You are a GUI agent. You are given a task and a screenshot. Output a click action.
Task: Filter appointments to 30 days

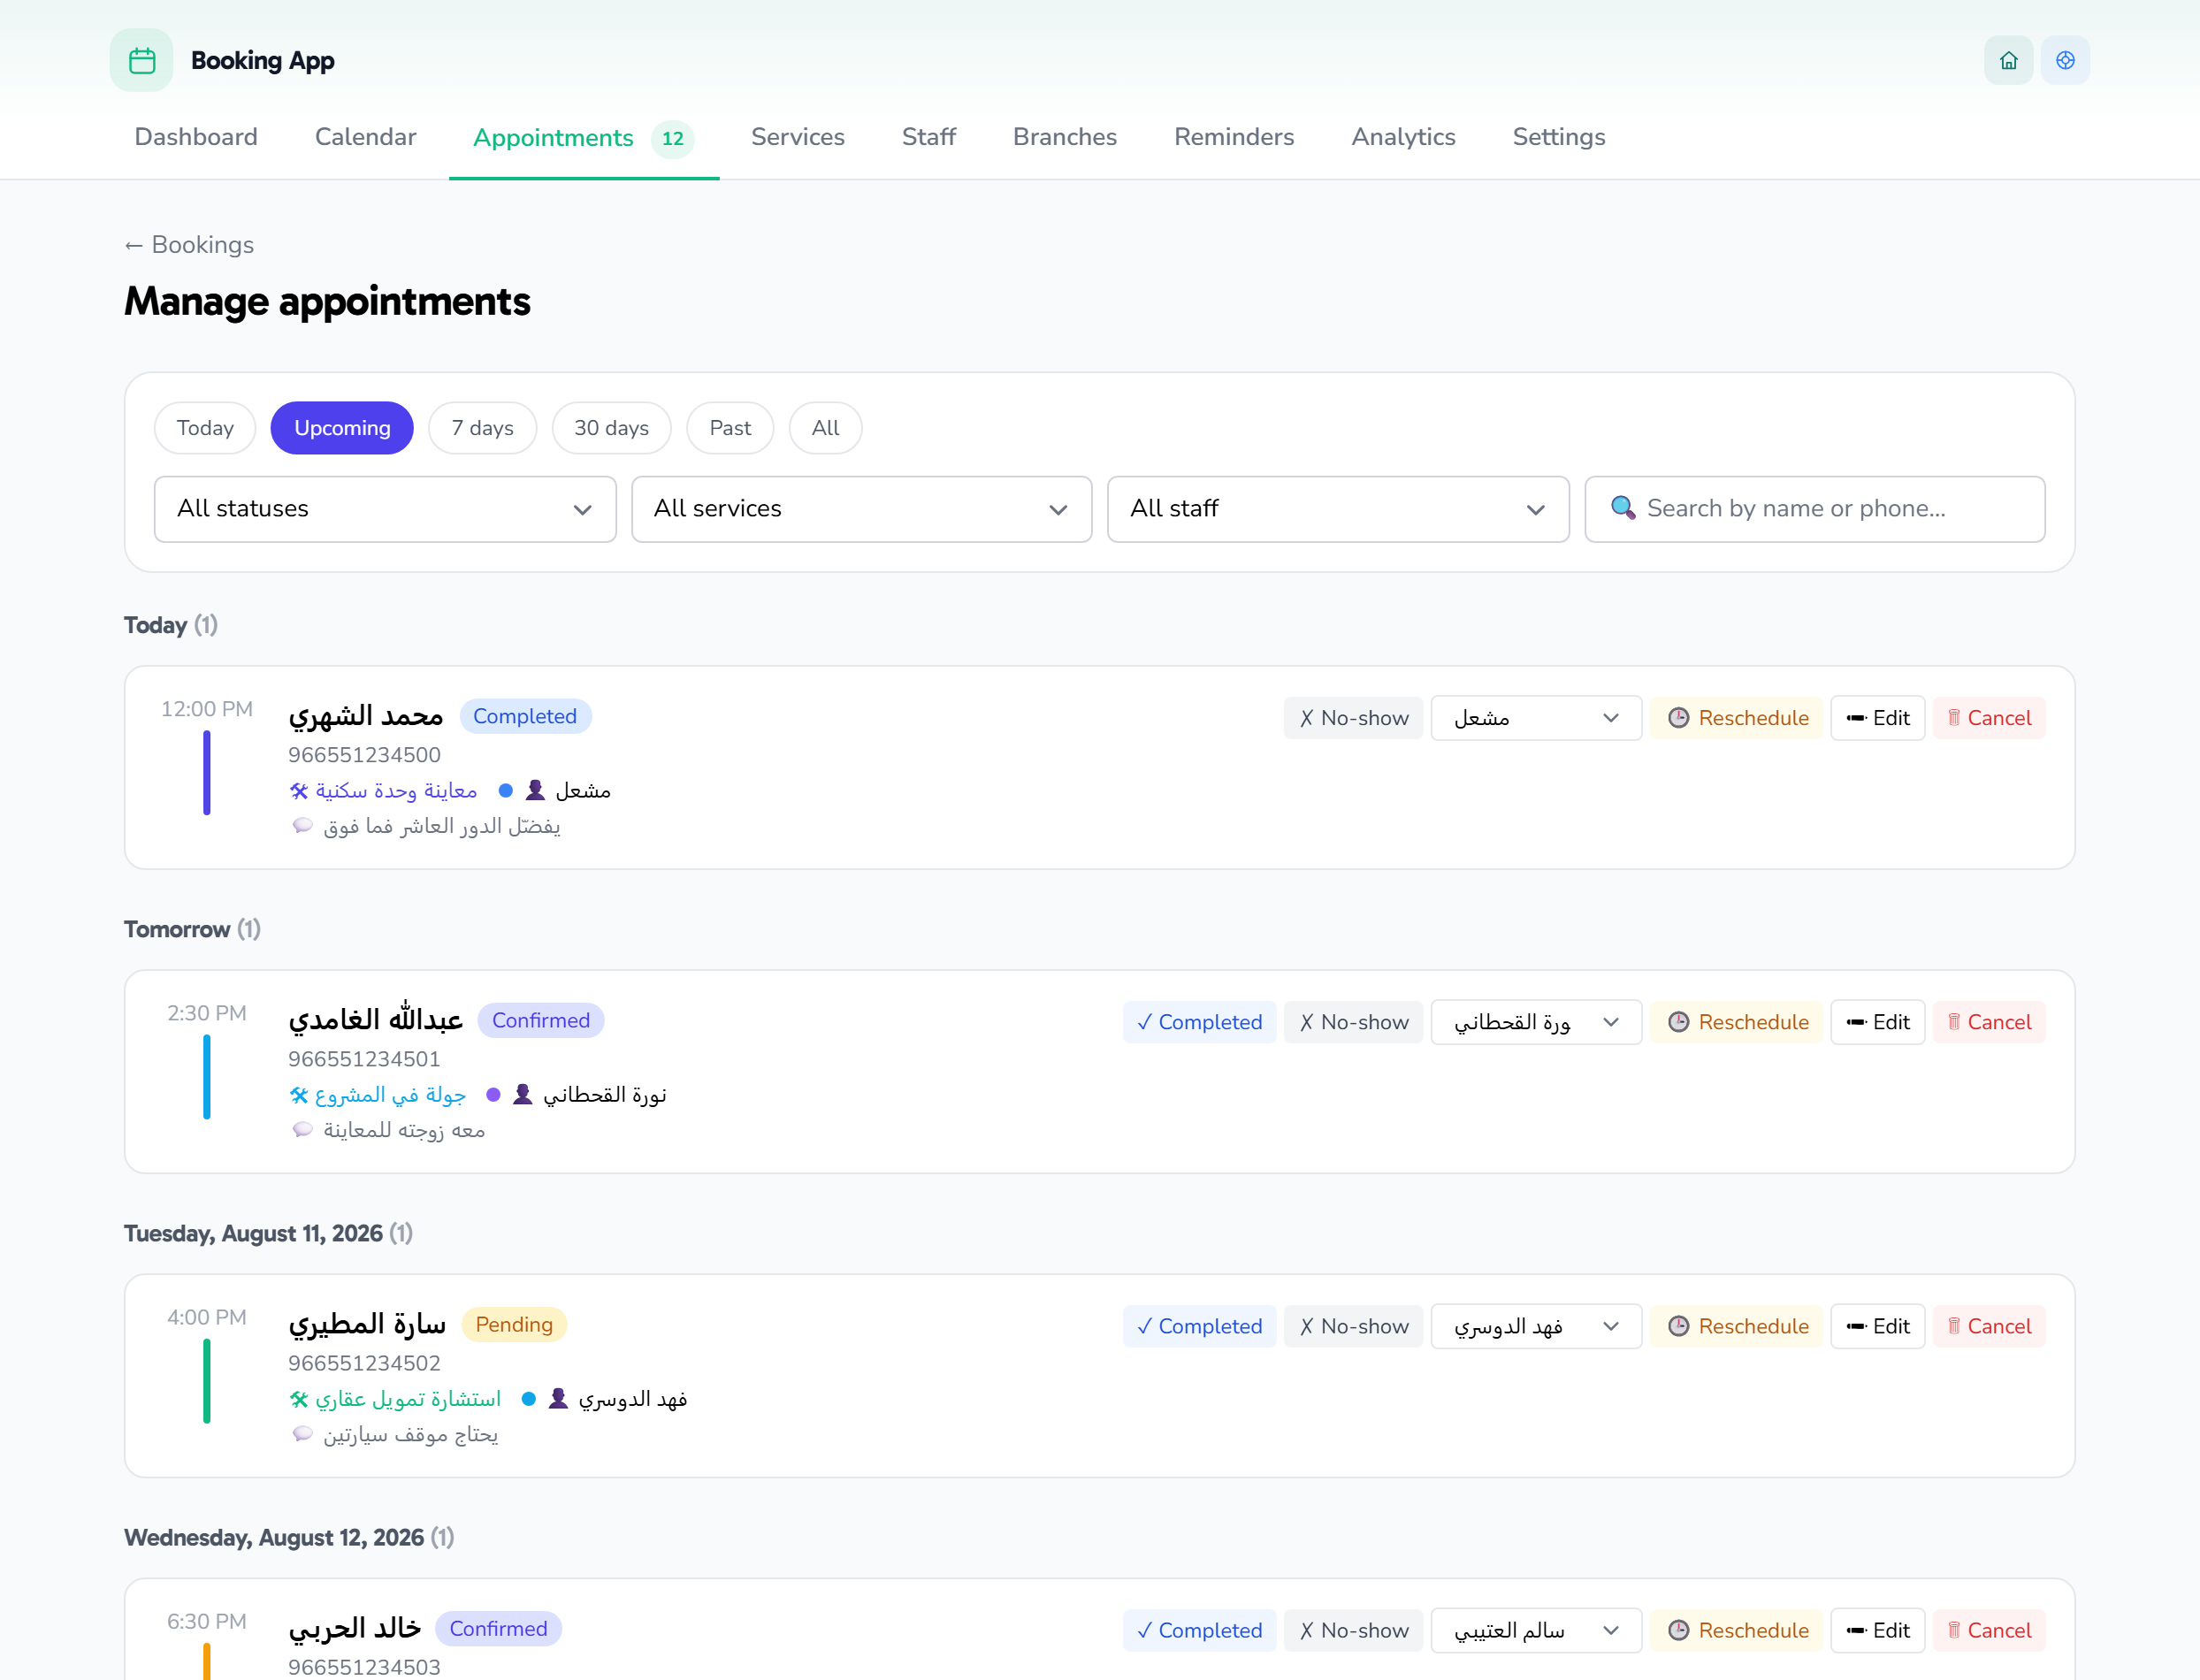pos(611,428)
